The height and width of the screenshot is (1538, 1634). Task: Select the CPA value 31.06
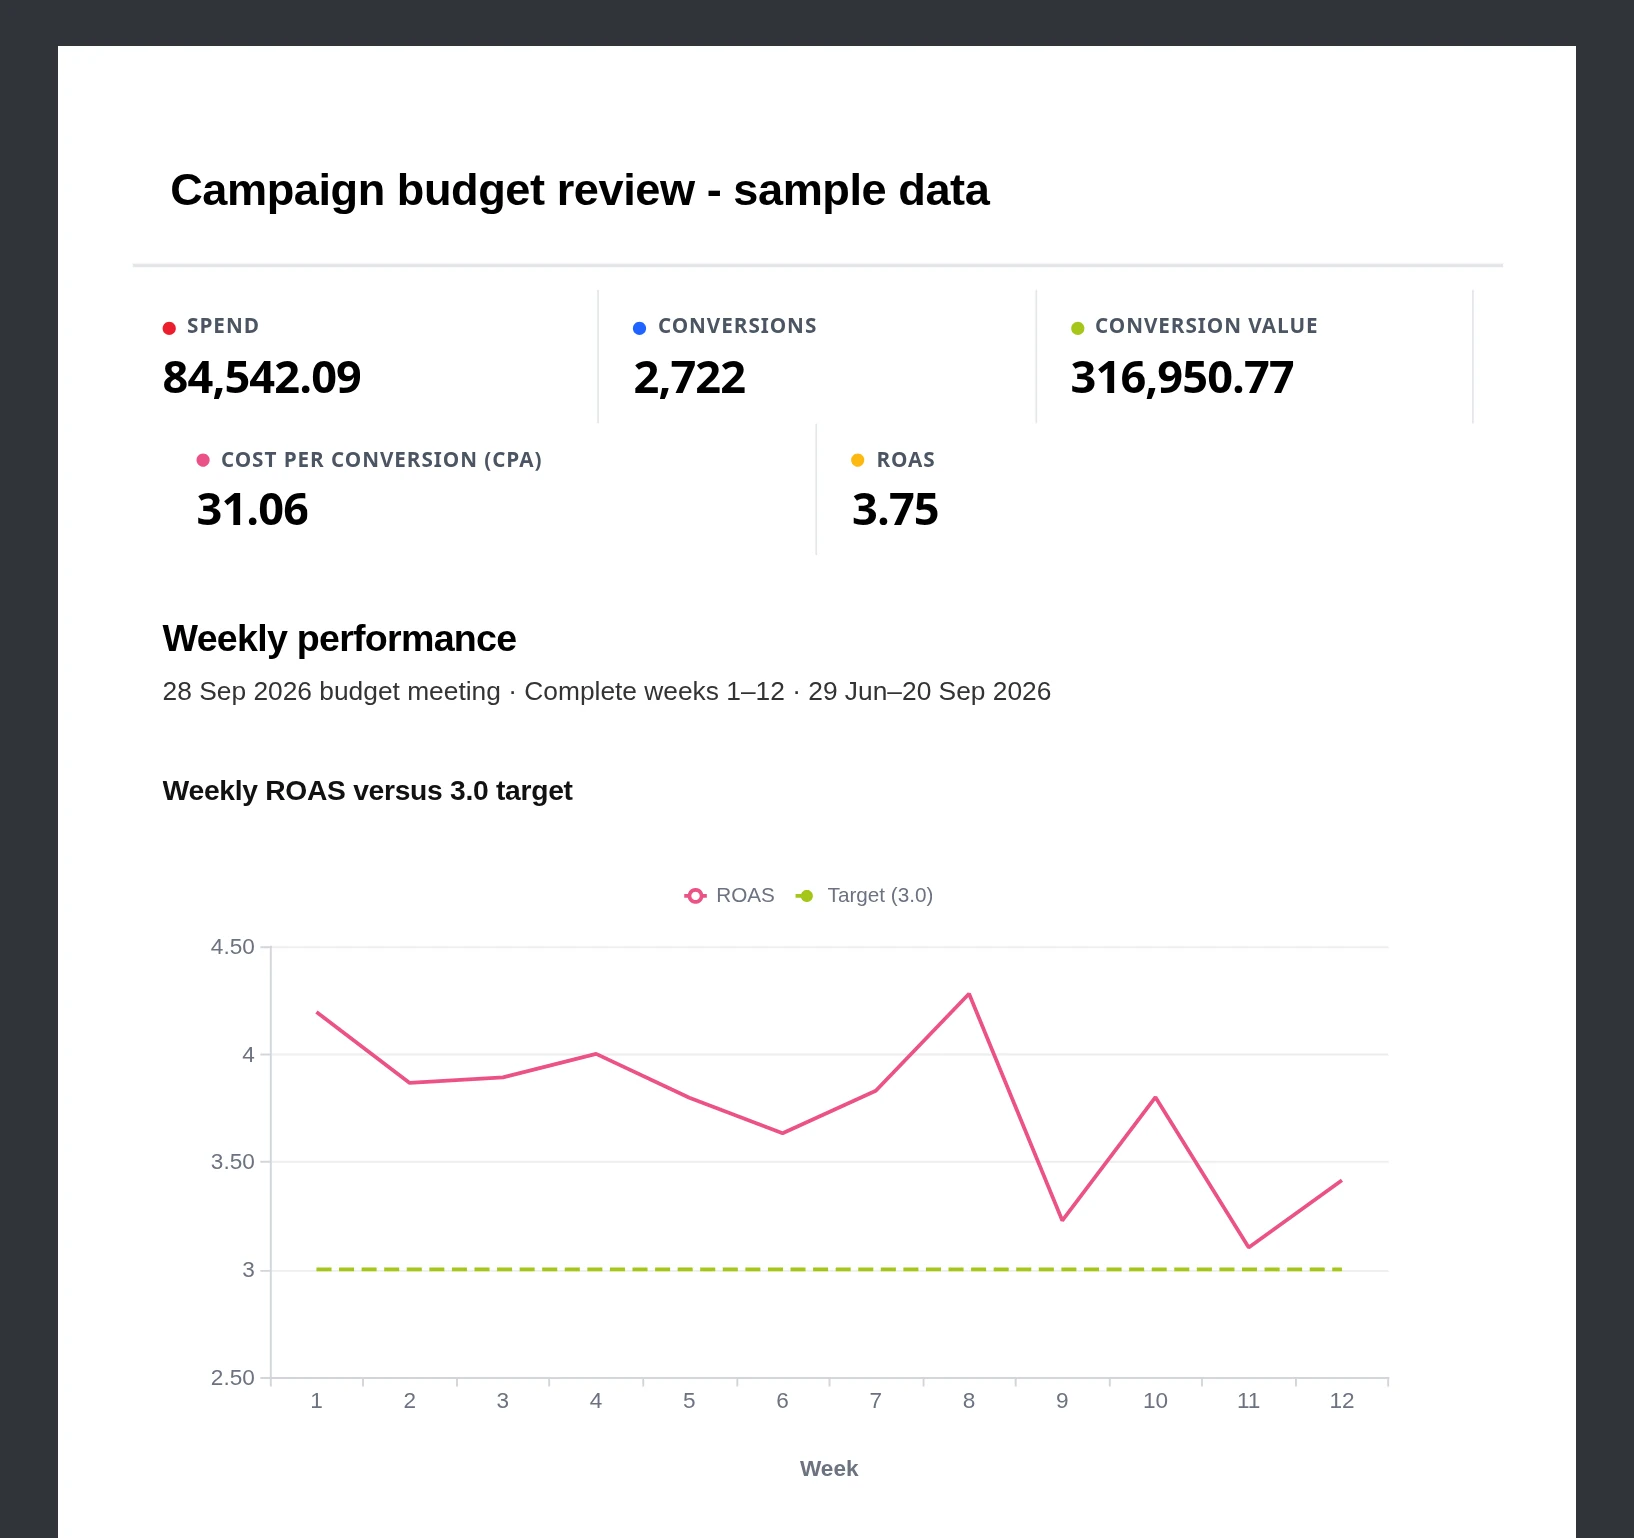(x=252, y=510)
